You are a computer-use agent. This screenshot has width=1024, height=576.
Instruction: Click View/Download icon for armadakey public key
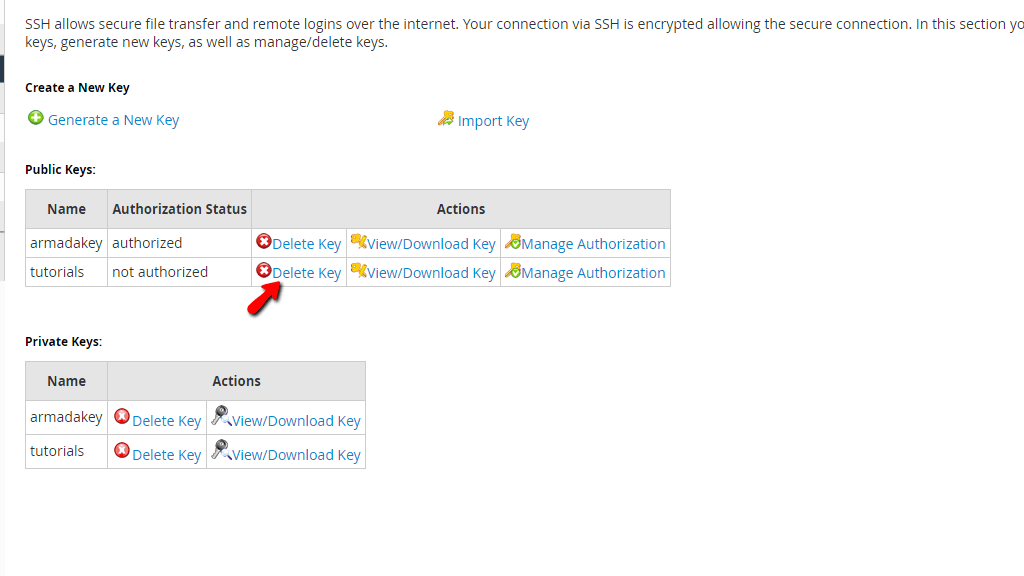pos(359,242)
